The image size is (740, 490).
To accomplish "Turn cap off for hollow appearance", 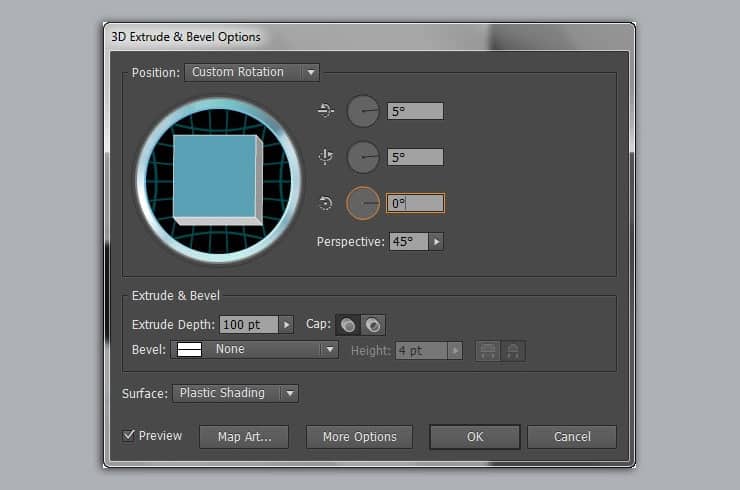I will [373, 325].
